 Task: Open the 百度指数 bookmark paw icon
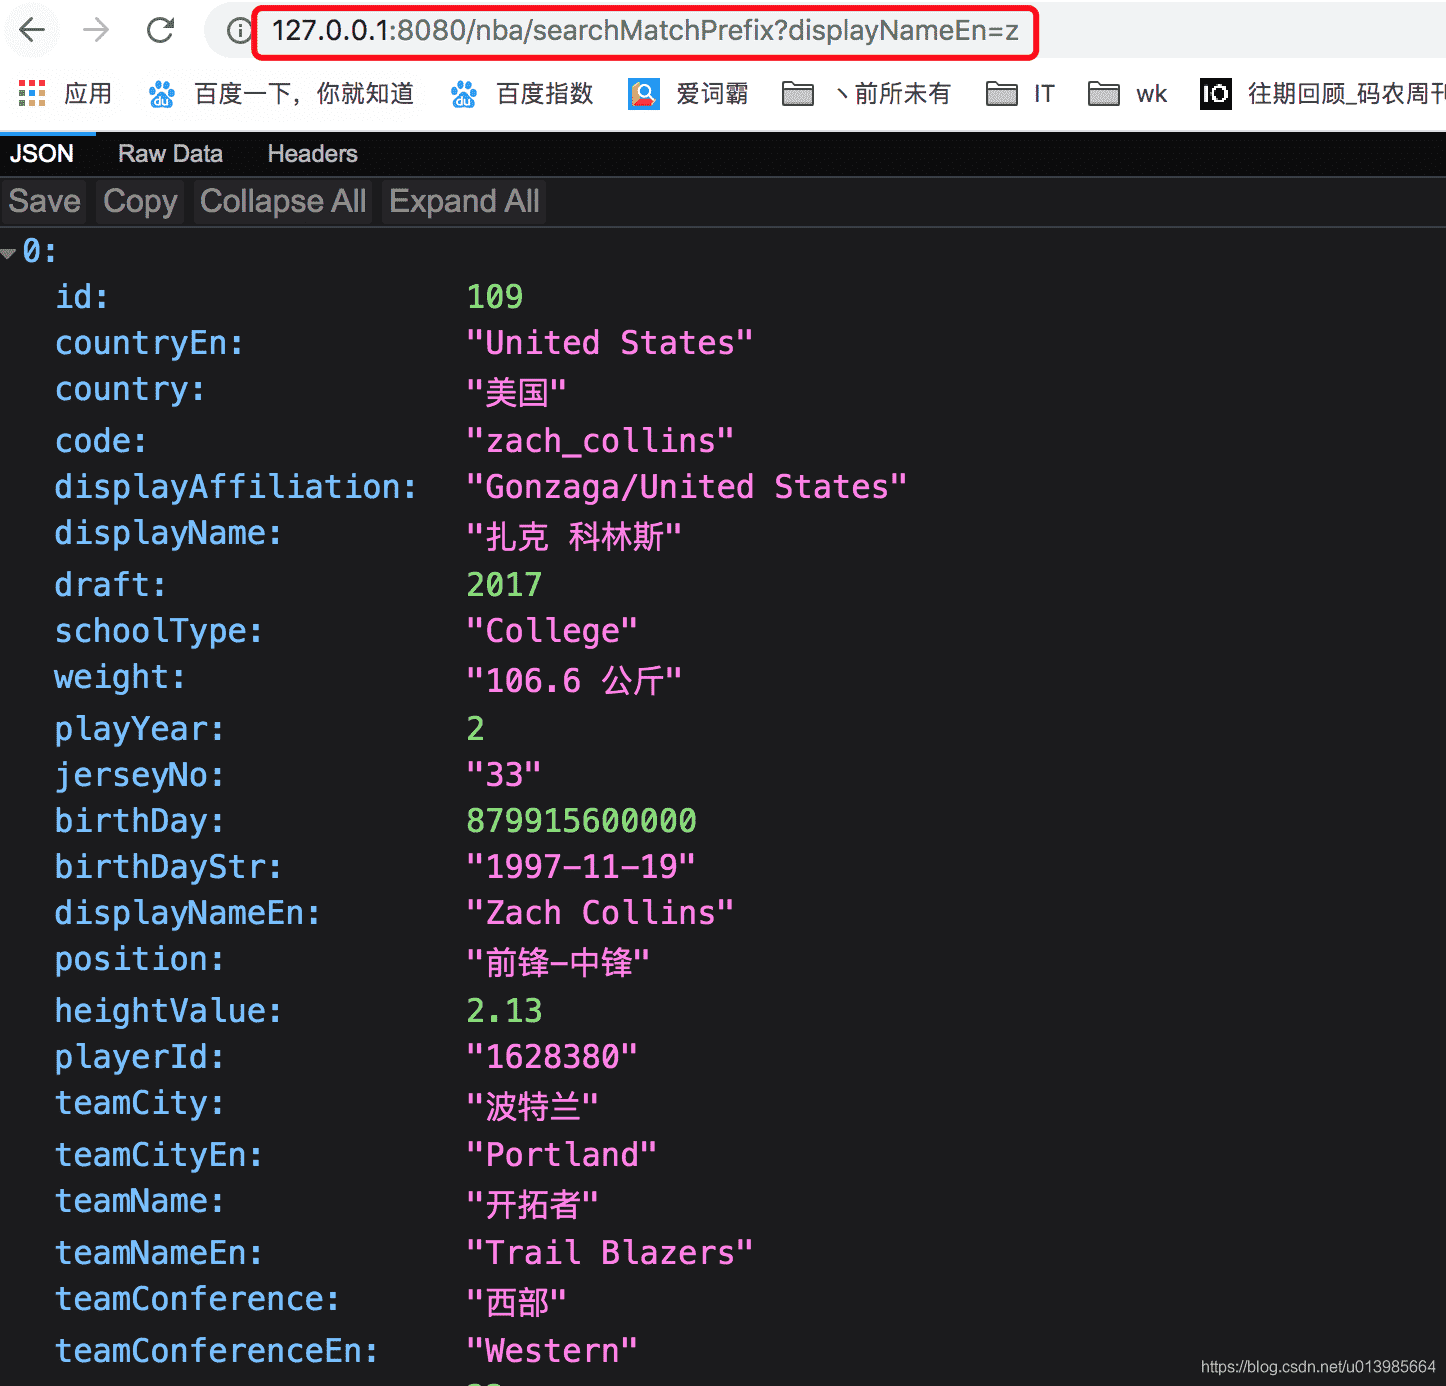point(463,94)
